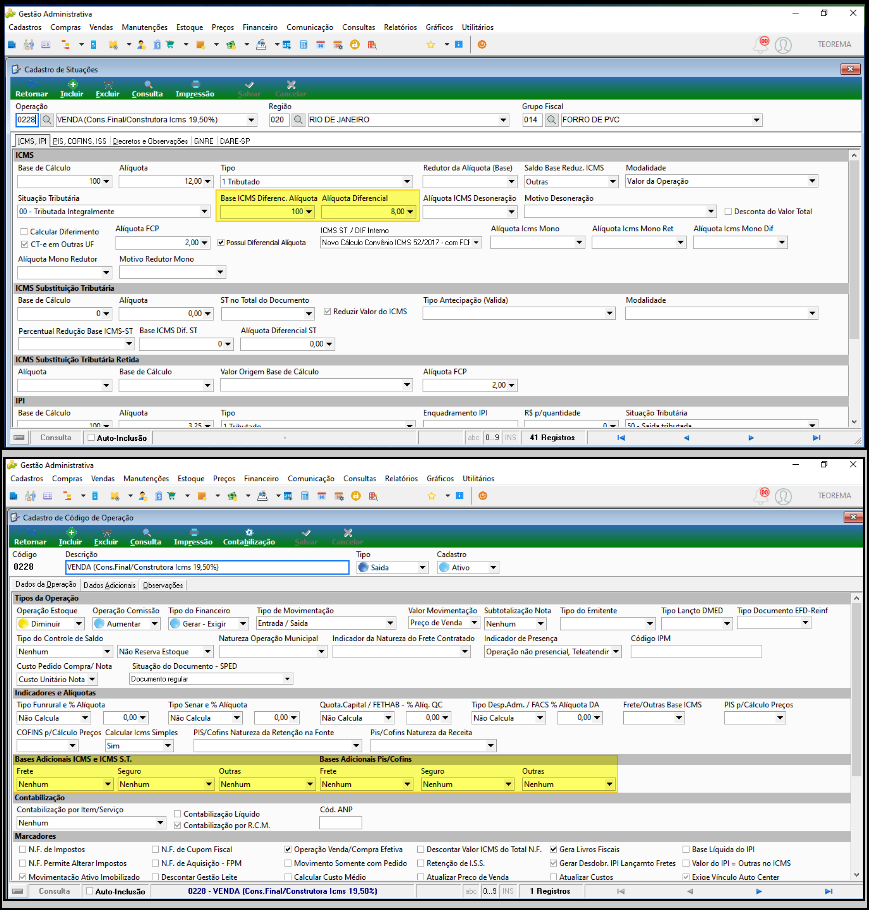Image resolution: width=869 pixels, height=910 pixels.
Task: Check Desconta do Valor Total
Action: click(x=729, y=211)
